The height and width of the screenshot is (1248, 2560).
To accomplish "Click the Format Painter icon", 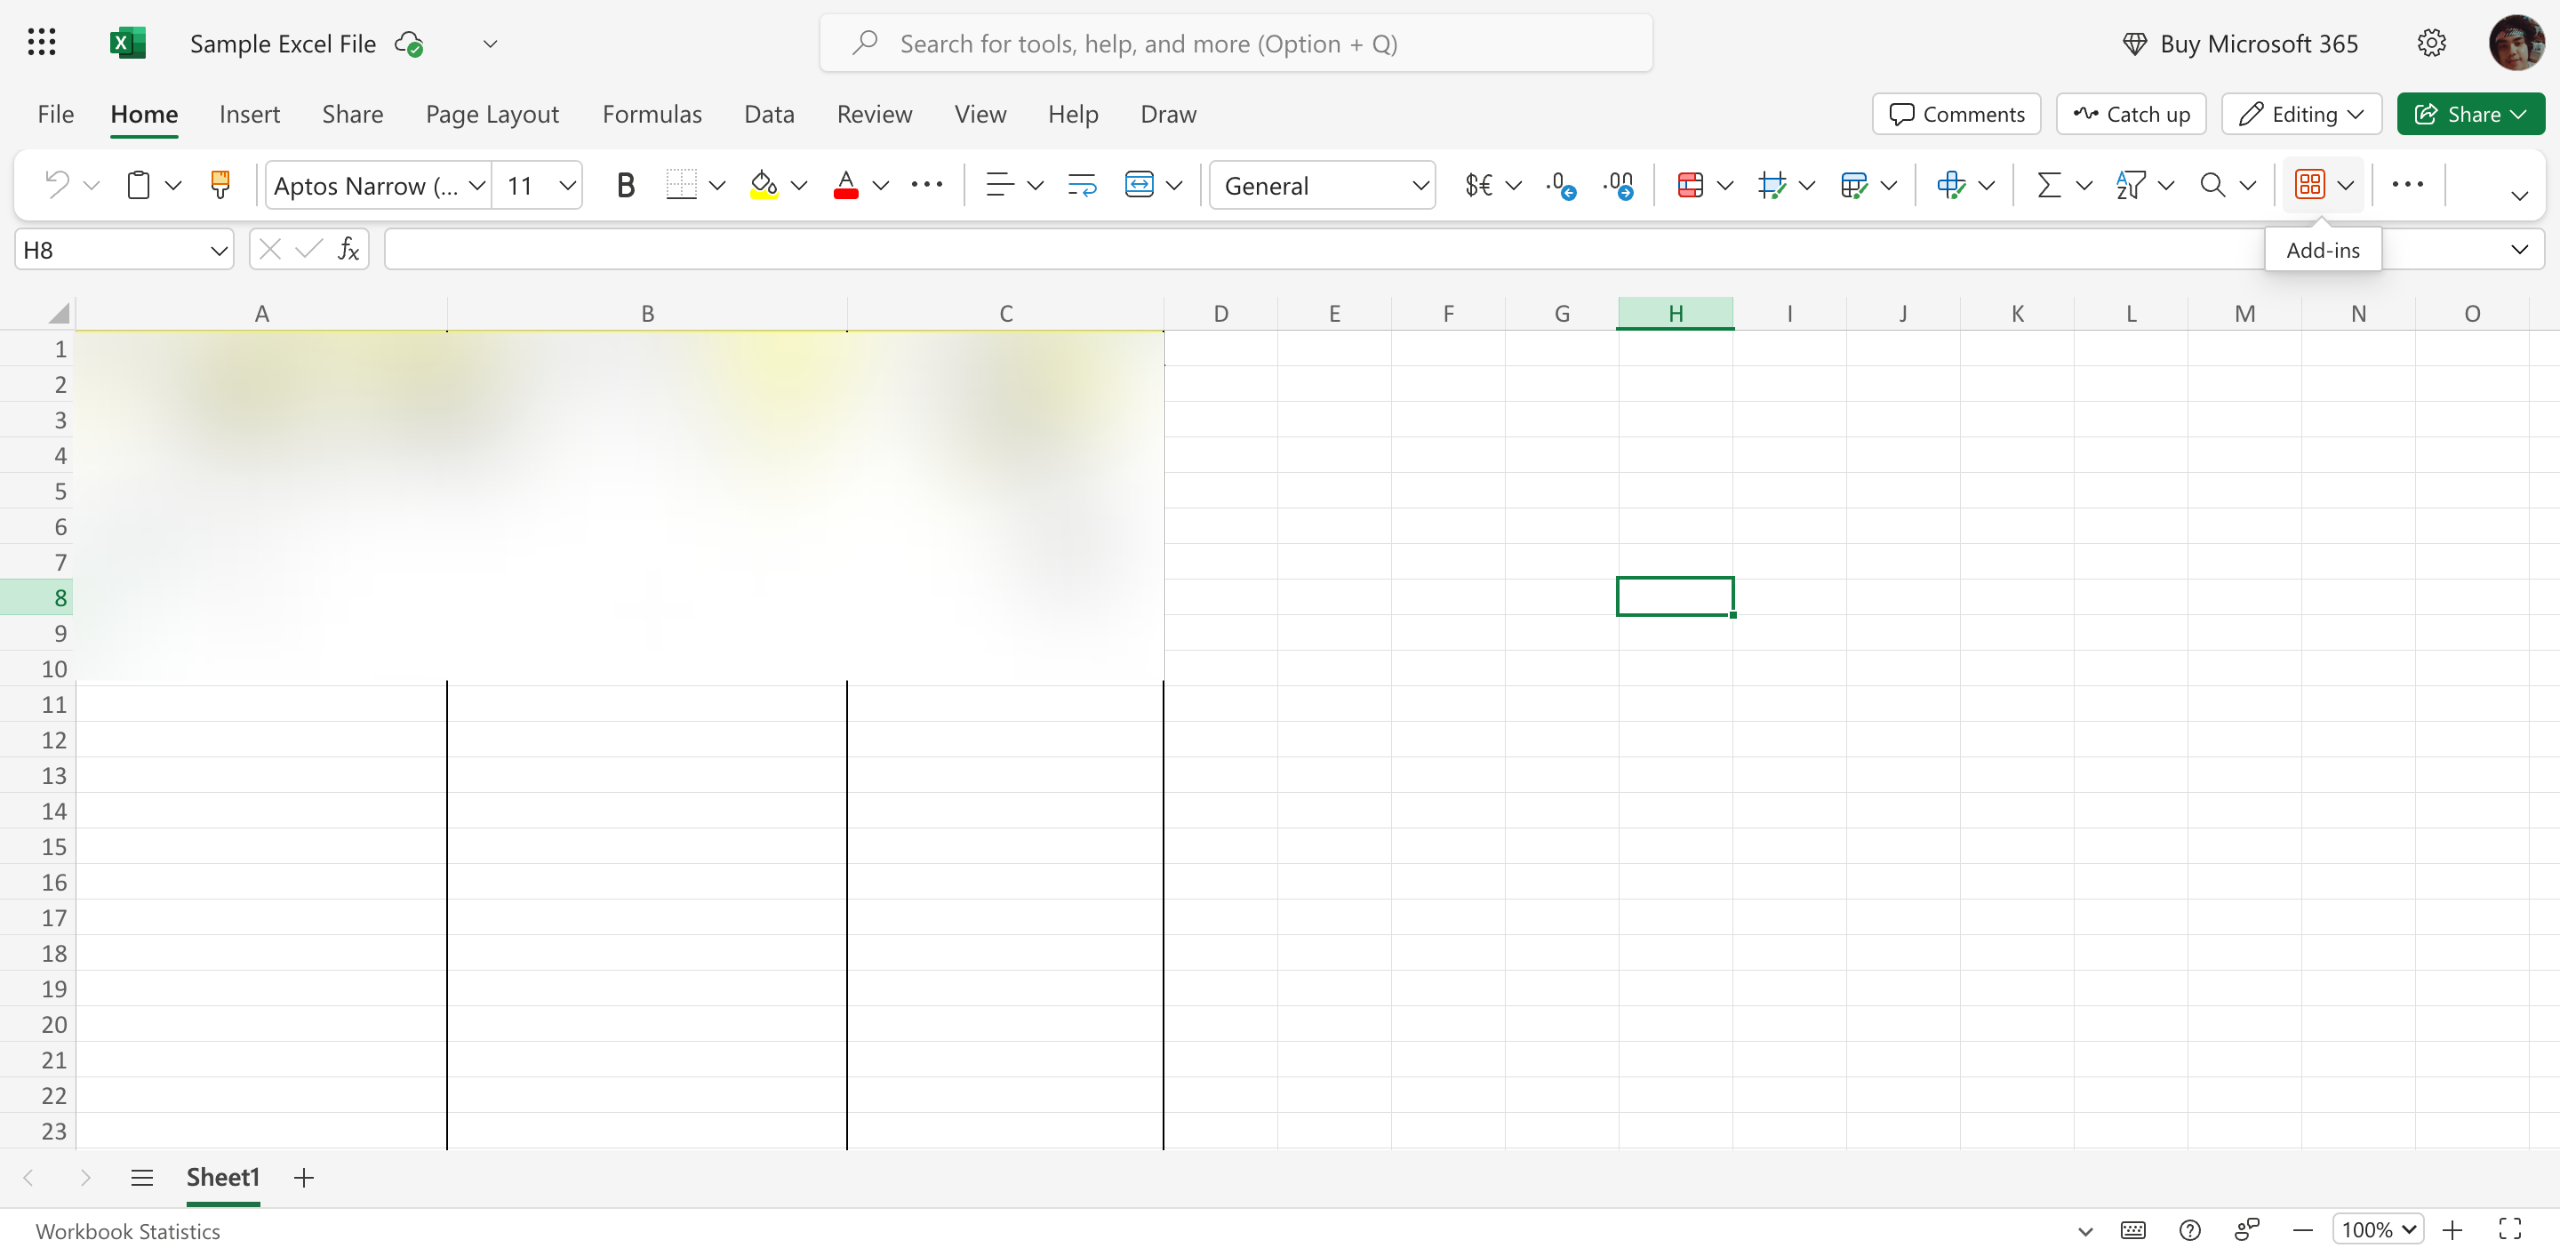I will (220, 185).
